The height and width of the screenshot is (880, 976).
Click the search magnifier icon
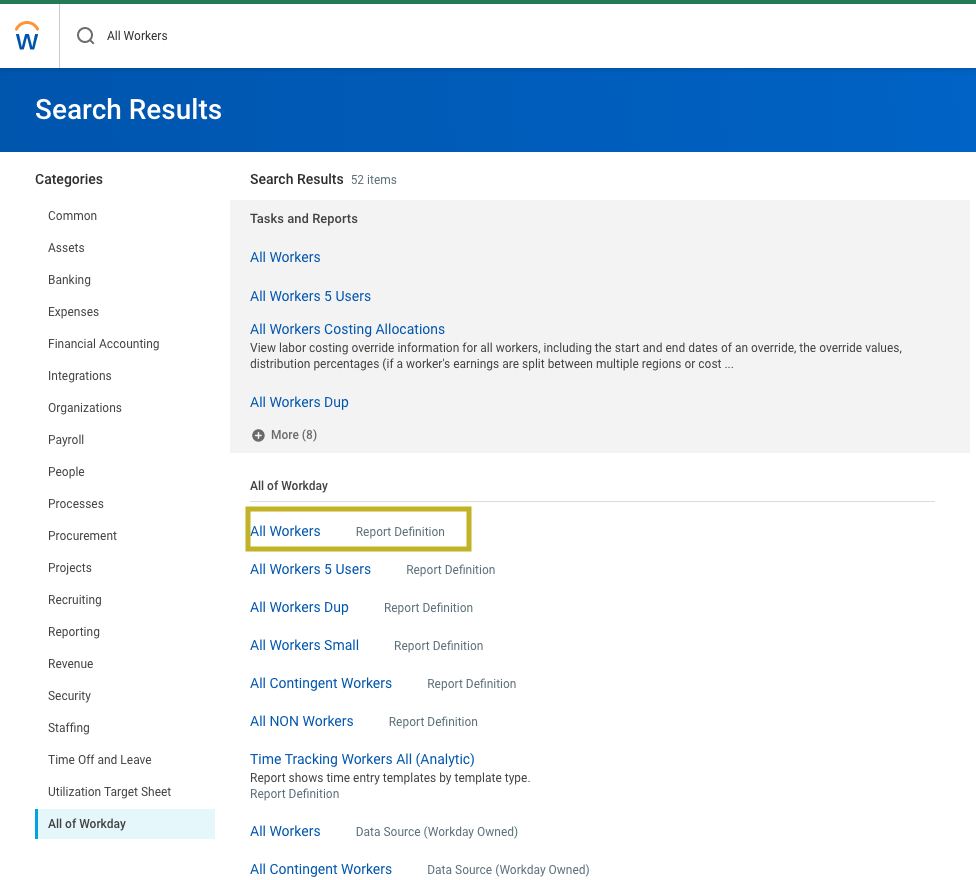[x=86, y=36]
